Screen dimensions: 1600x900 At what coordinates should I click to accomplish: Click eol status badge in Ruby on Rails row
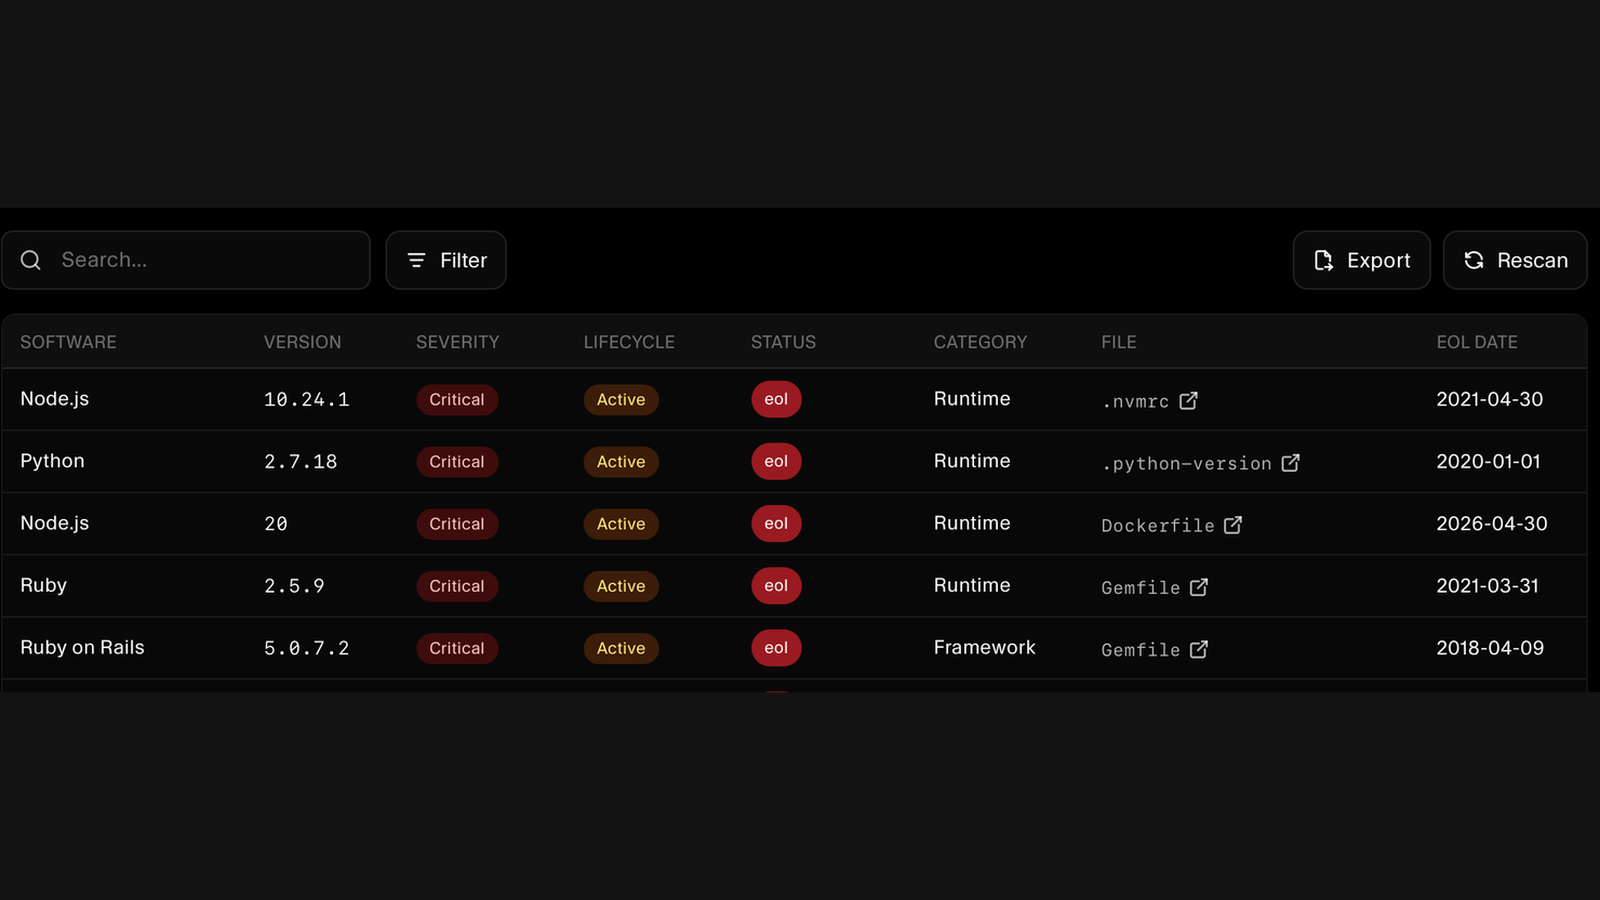click(x=776, y=647)
